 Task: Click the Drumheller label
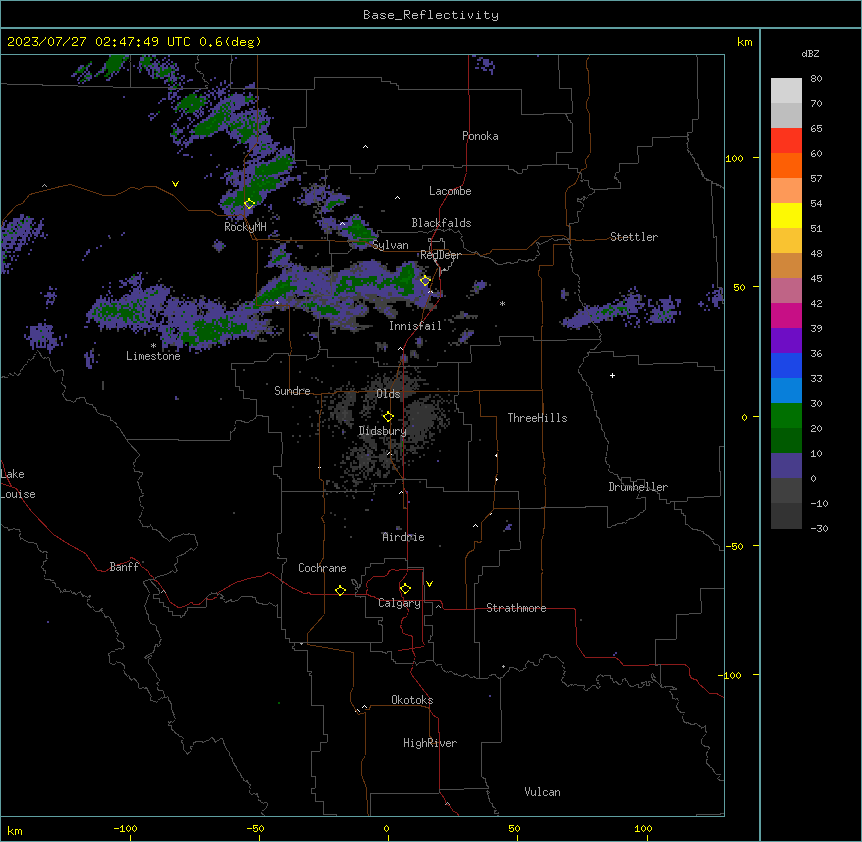pyautogui.click(x=638, y=487)
